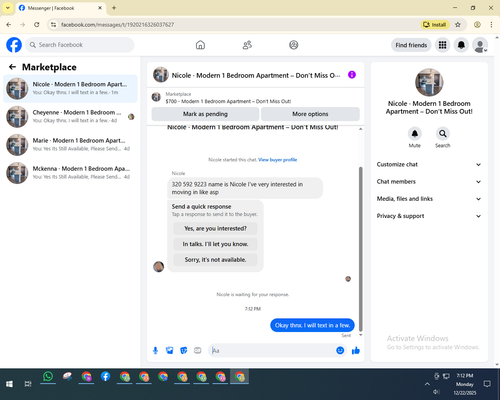Choose a GIF icon
The height and width of the screenshot is (400, 500).
point(198,350)
